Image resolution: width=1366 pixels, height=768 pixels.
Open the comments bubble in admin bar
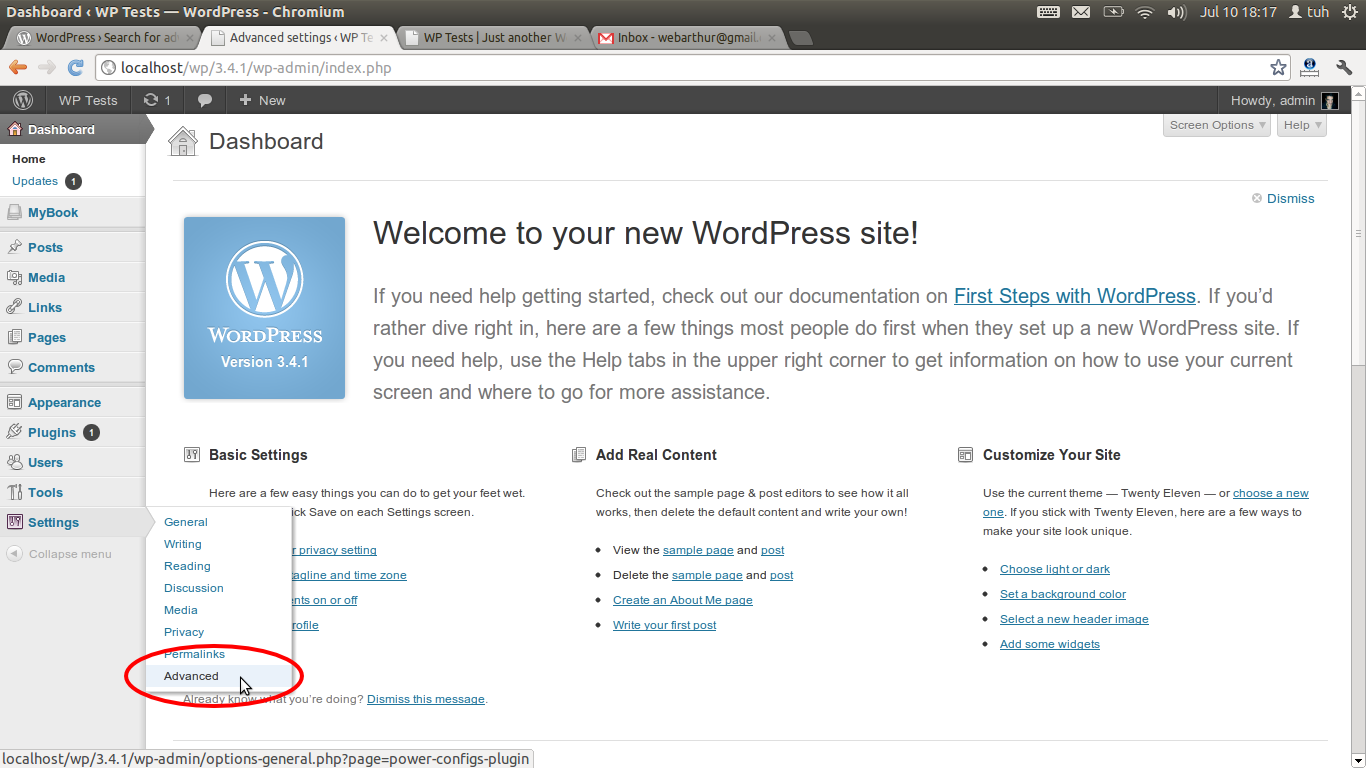[205, 100]
